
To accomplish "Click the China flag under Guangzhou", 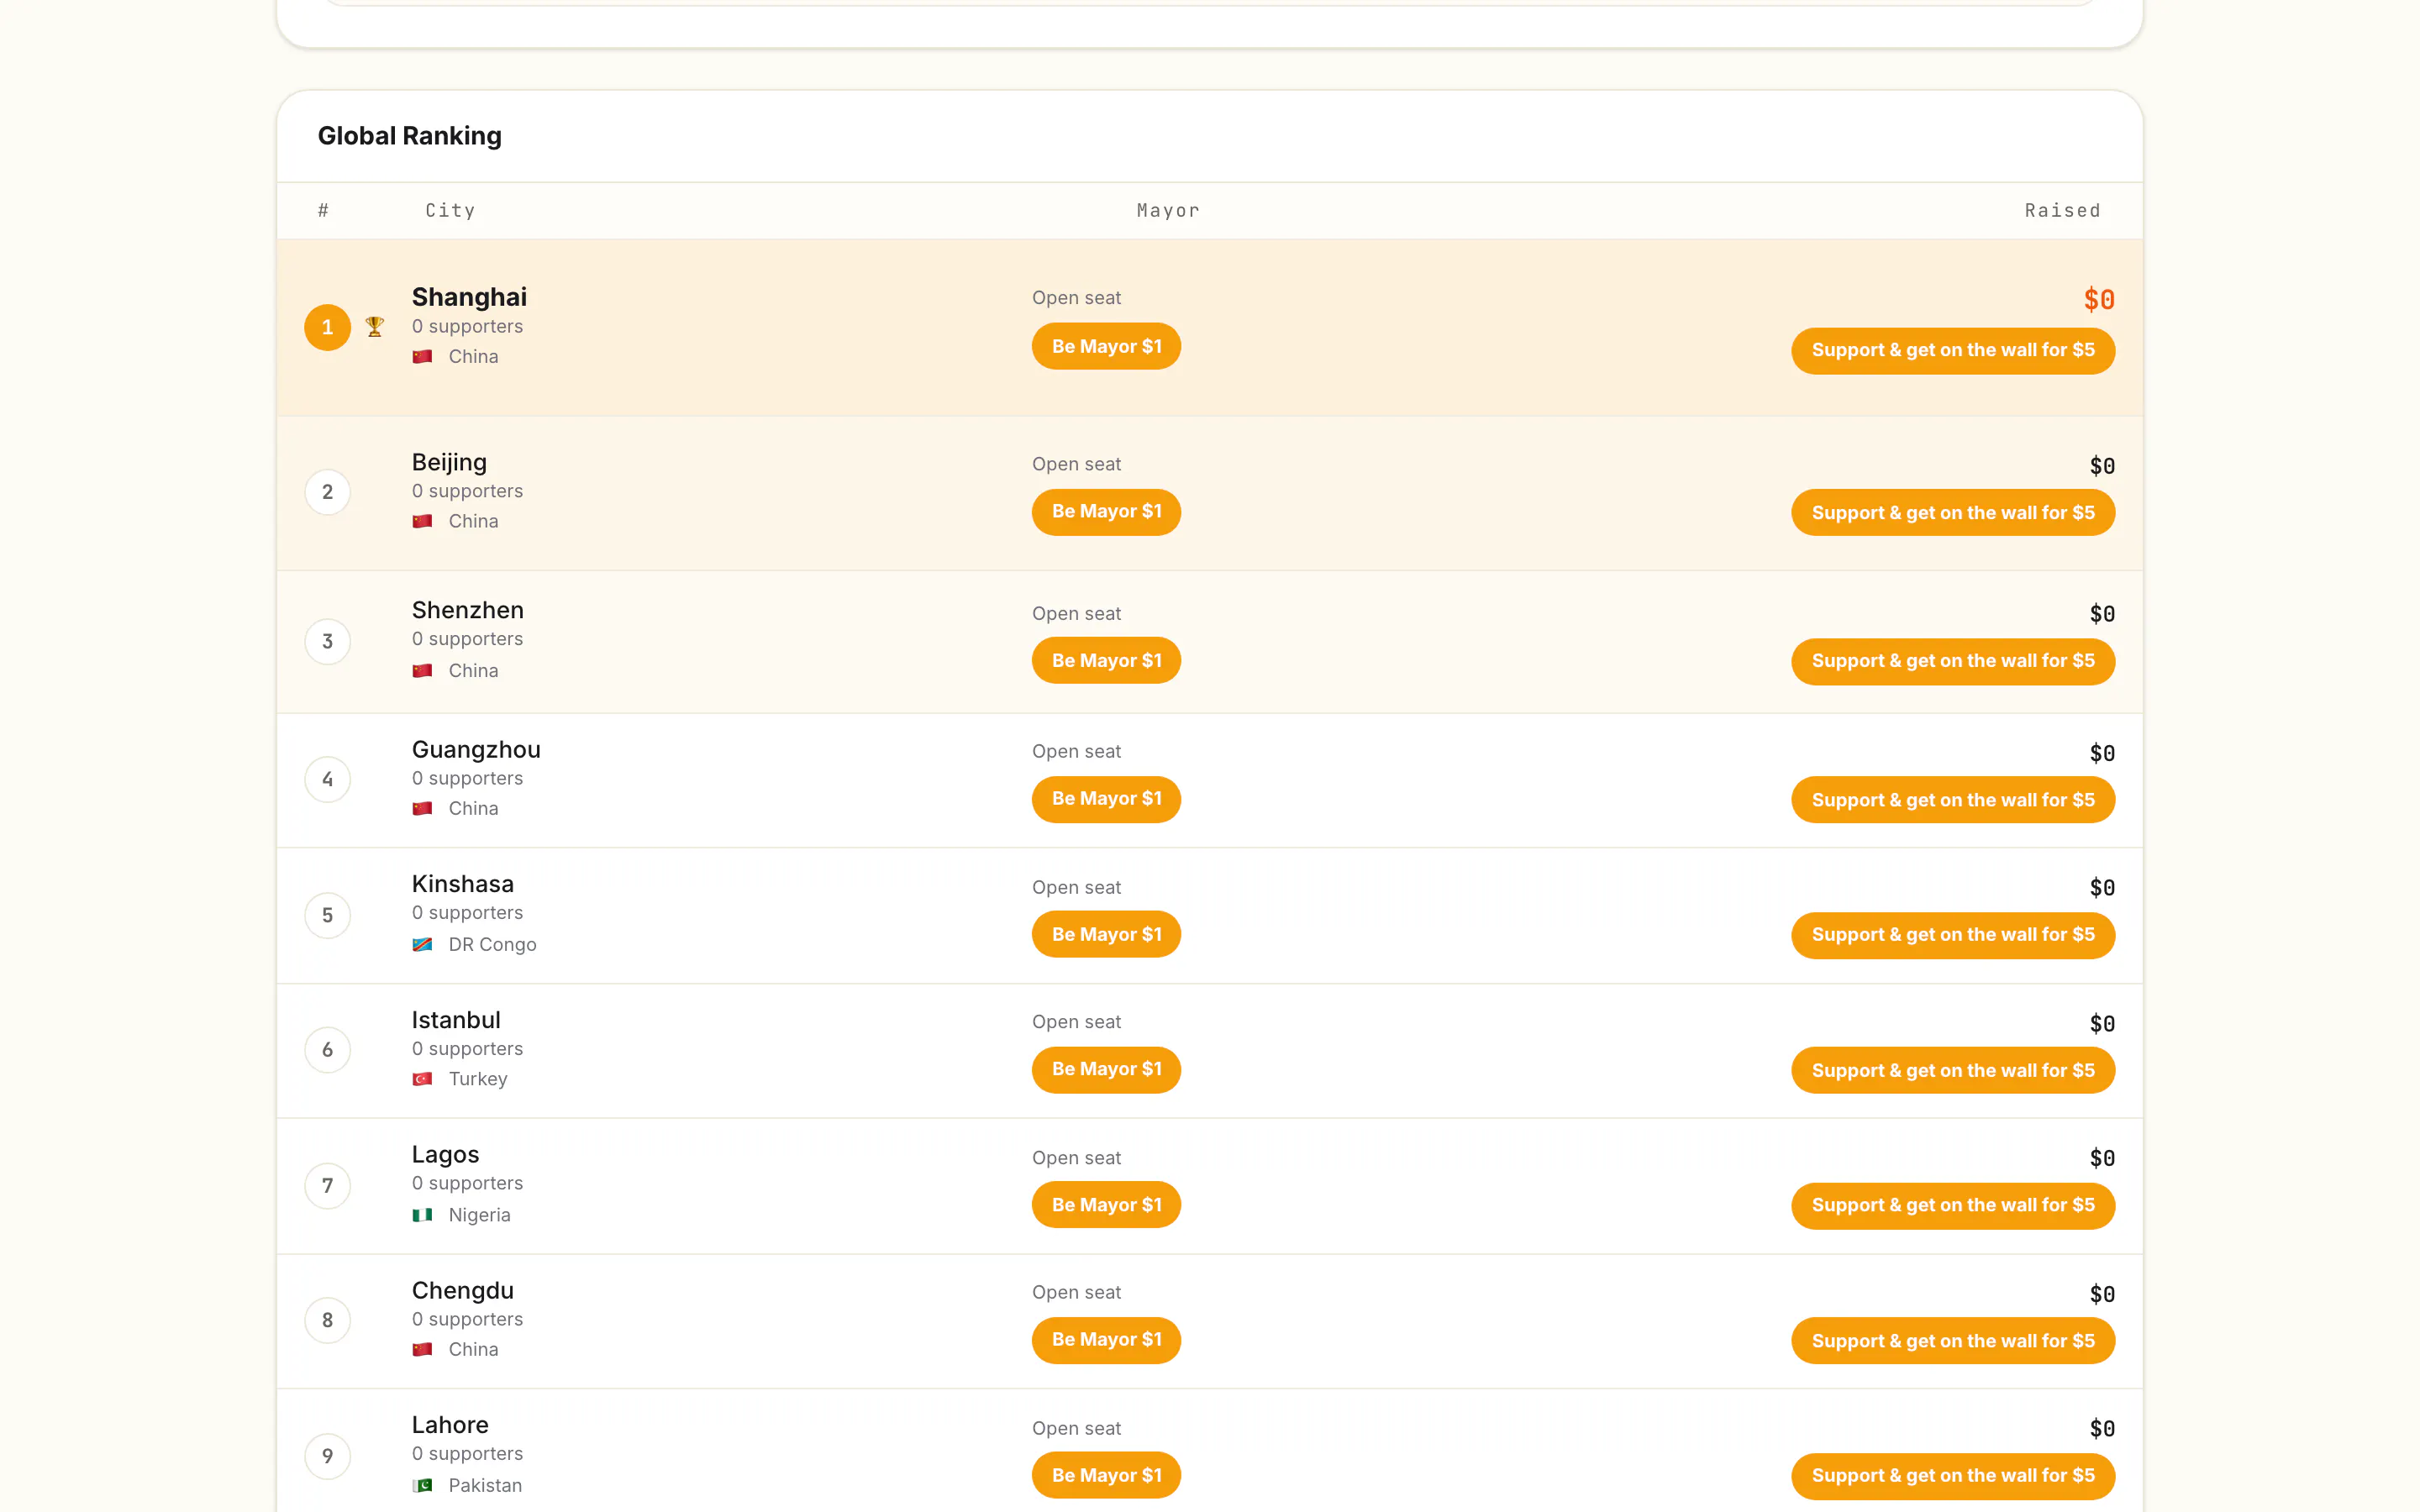I will 422,808.
